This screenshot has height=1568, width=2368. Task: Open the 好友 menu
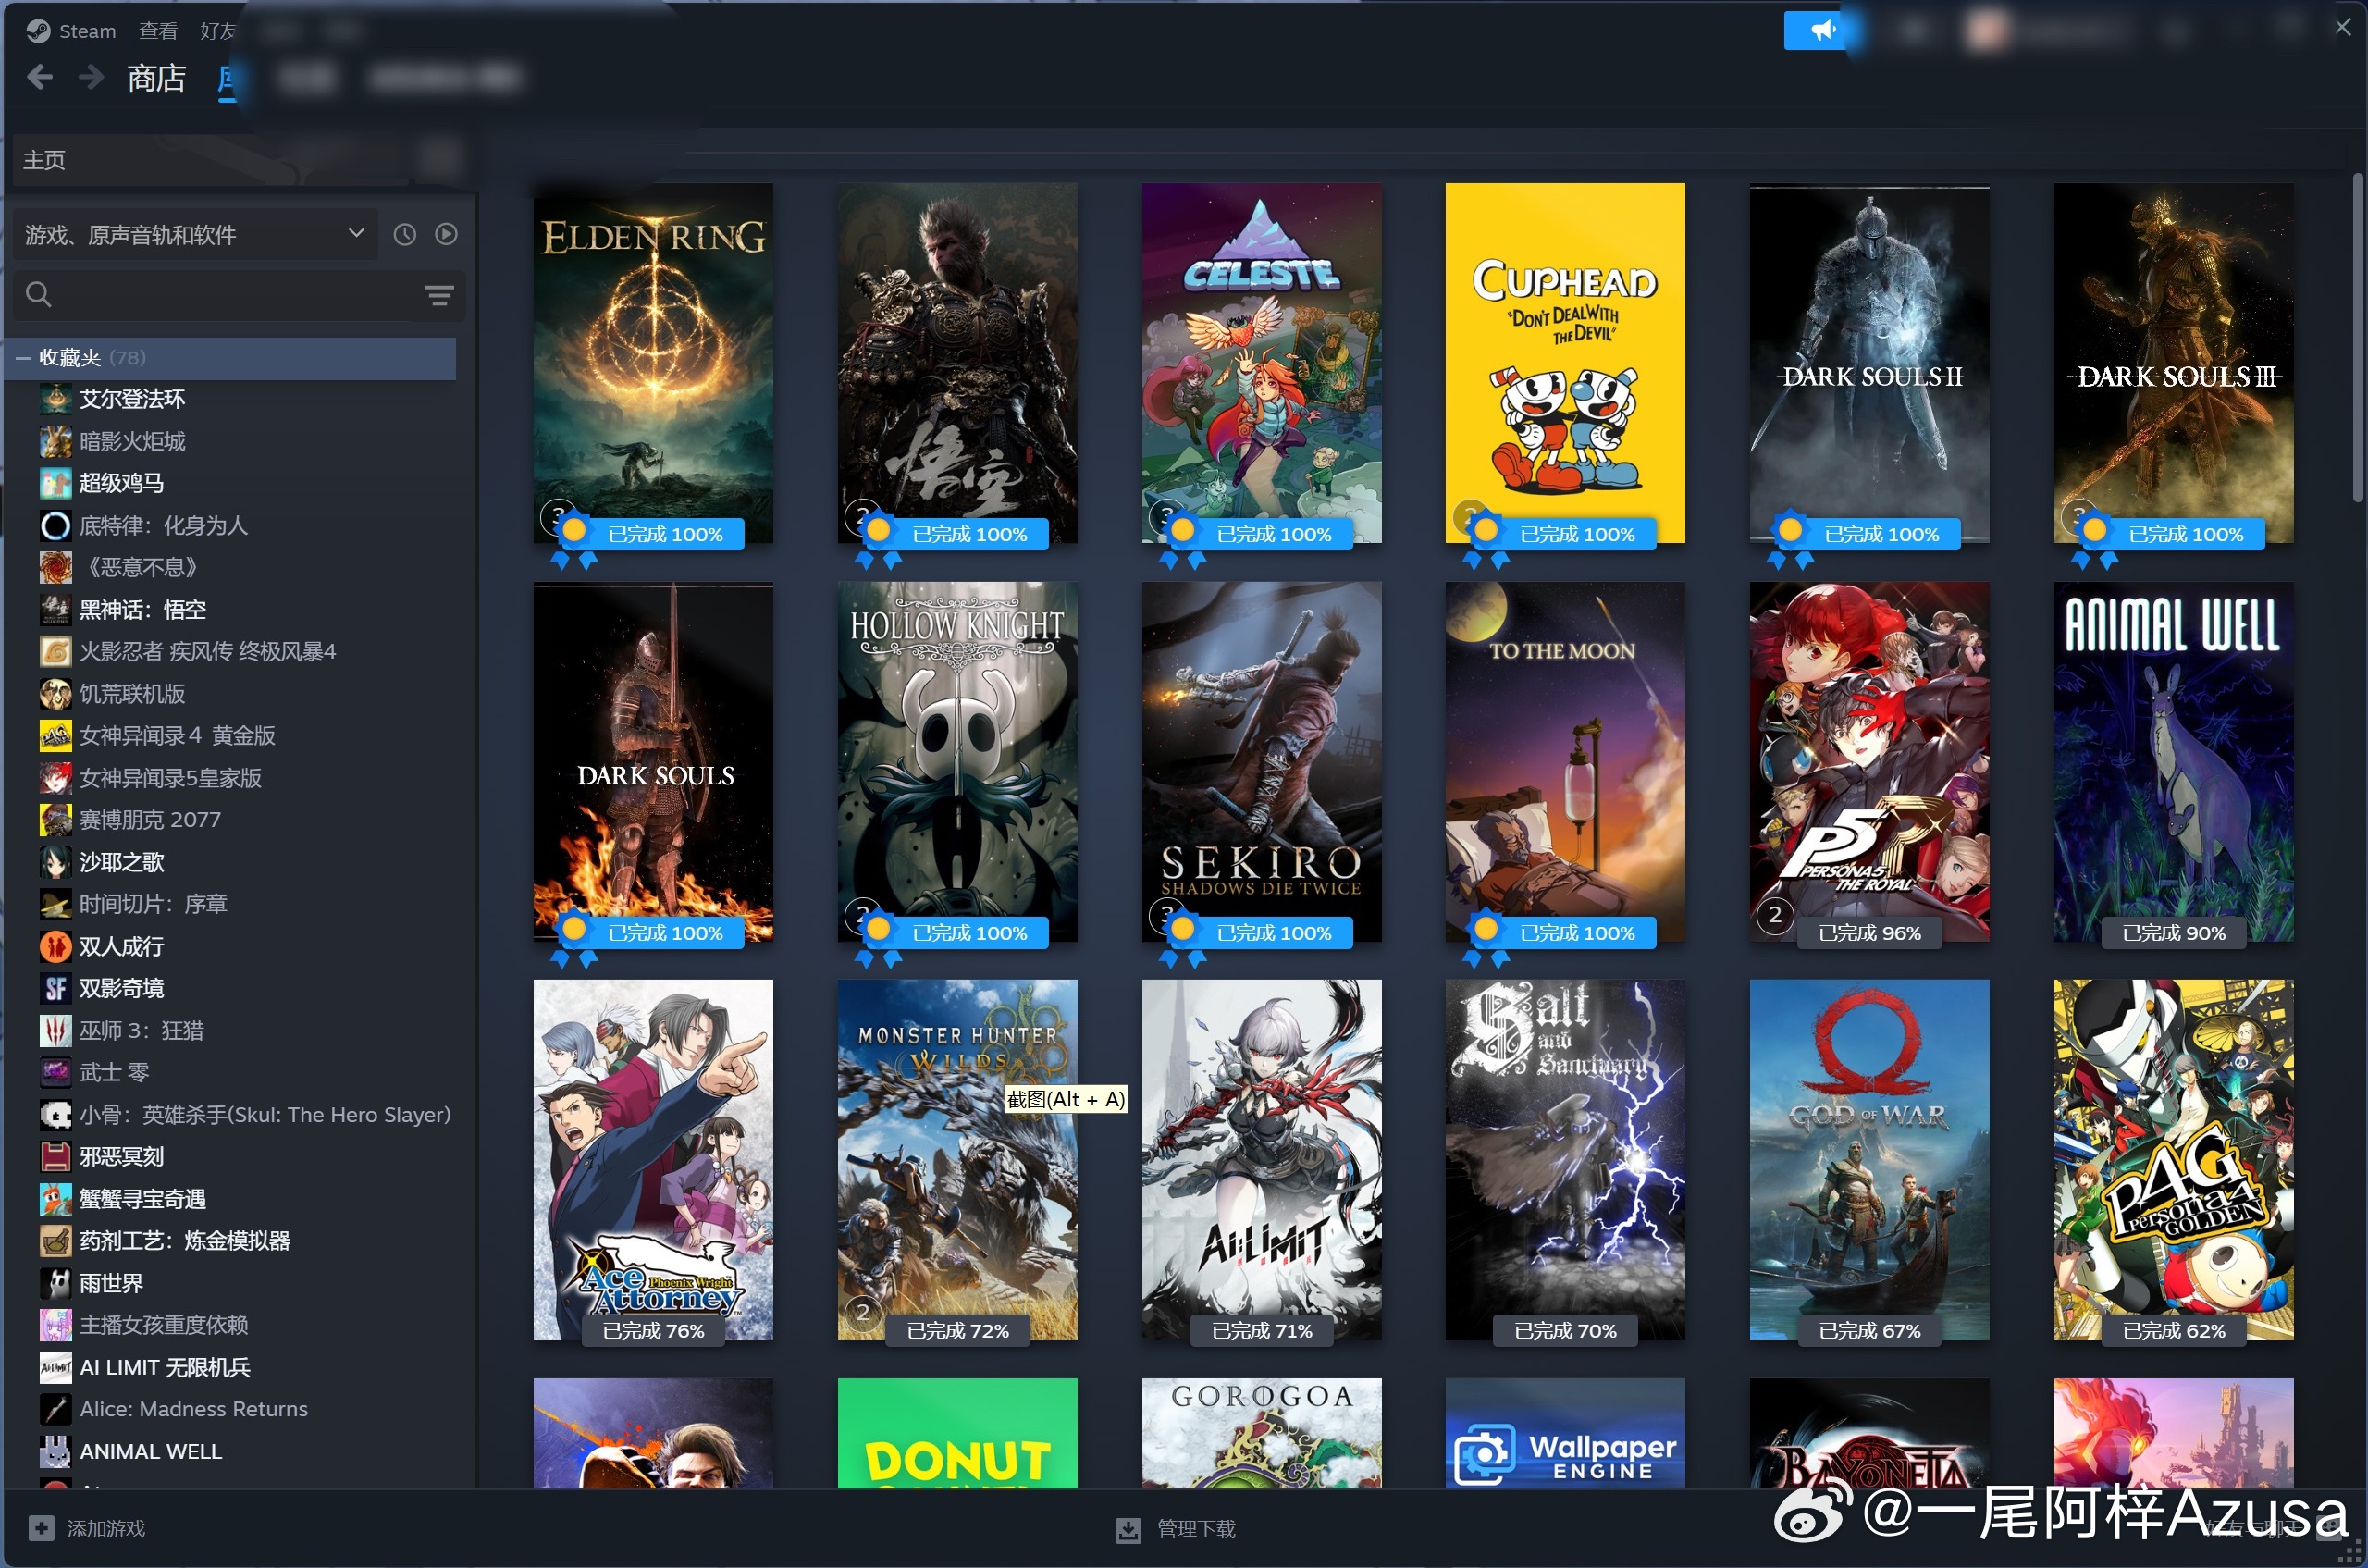coord(217,31)
